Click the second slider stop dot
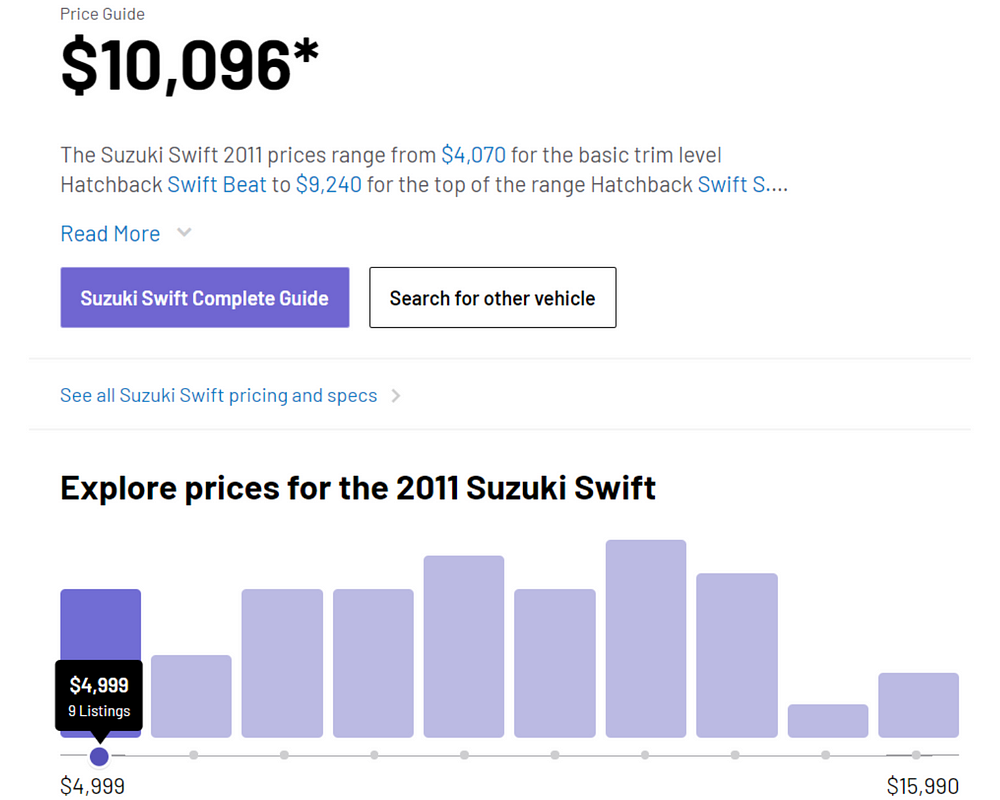 click(x=193, y=755)
